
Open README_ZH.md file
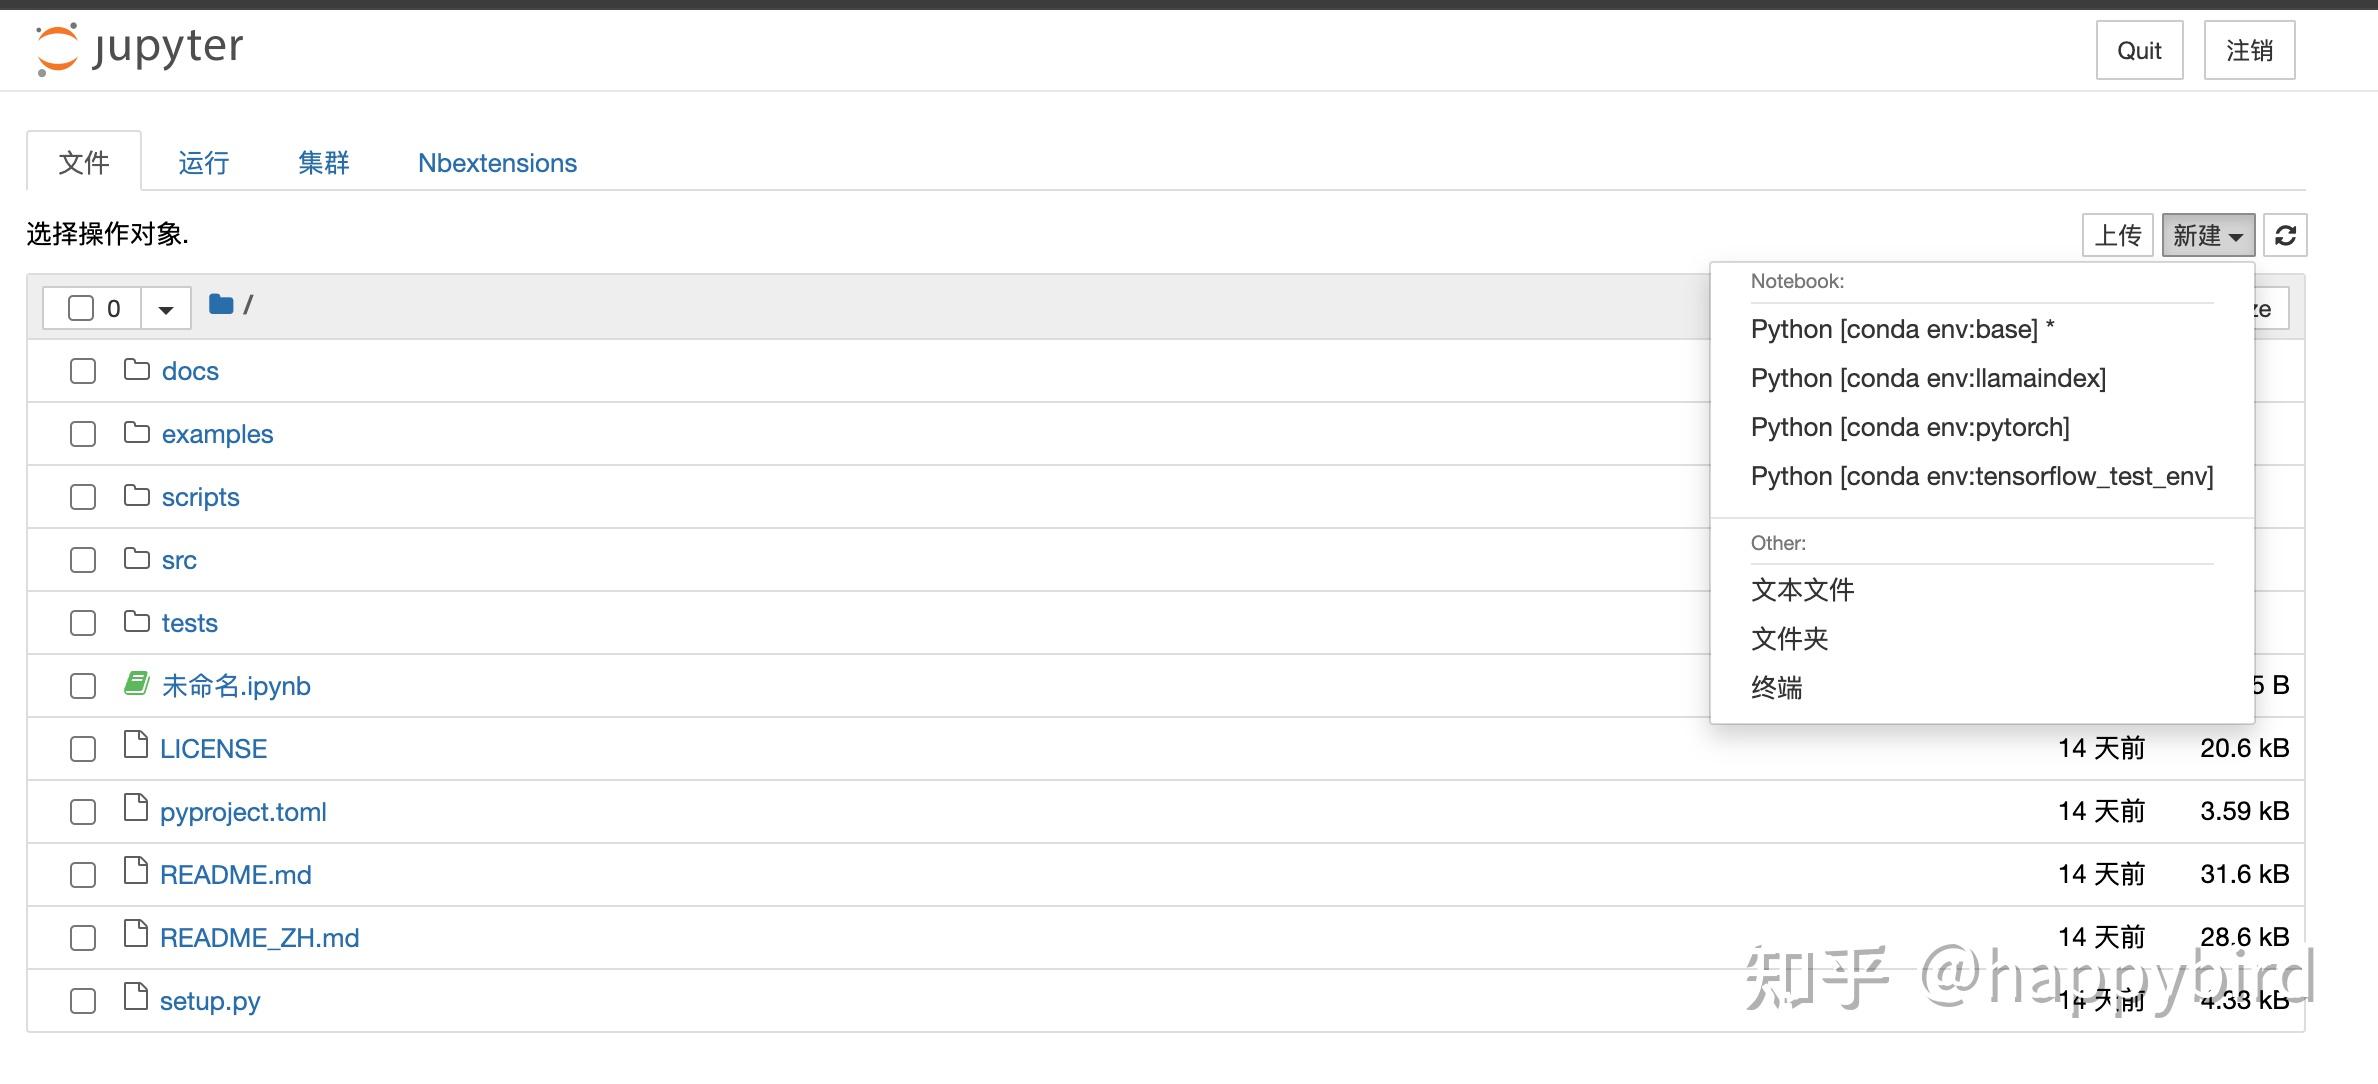(x=260, y=937)
